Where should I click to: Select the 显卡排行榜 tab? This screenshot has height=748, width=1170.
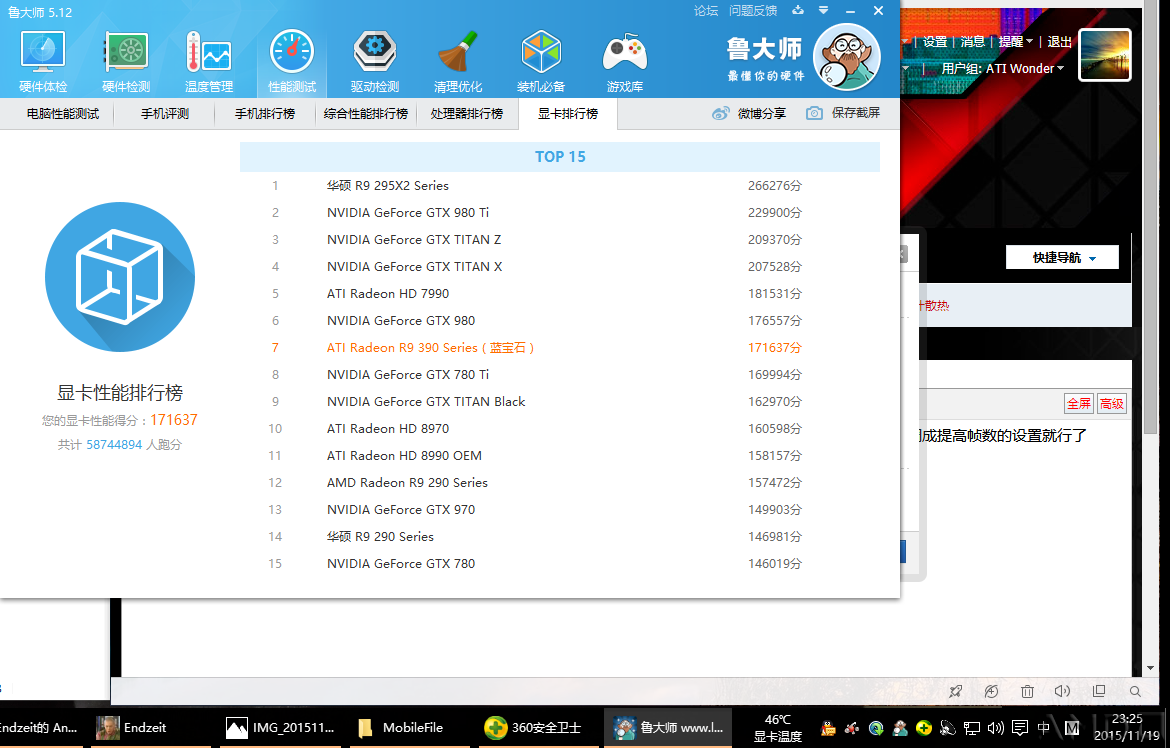(x=568, y=113)
